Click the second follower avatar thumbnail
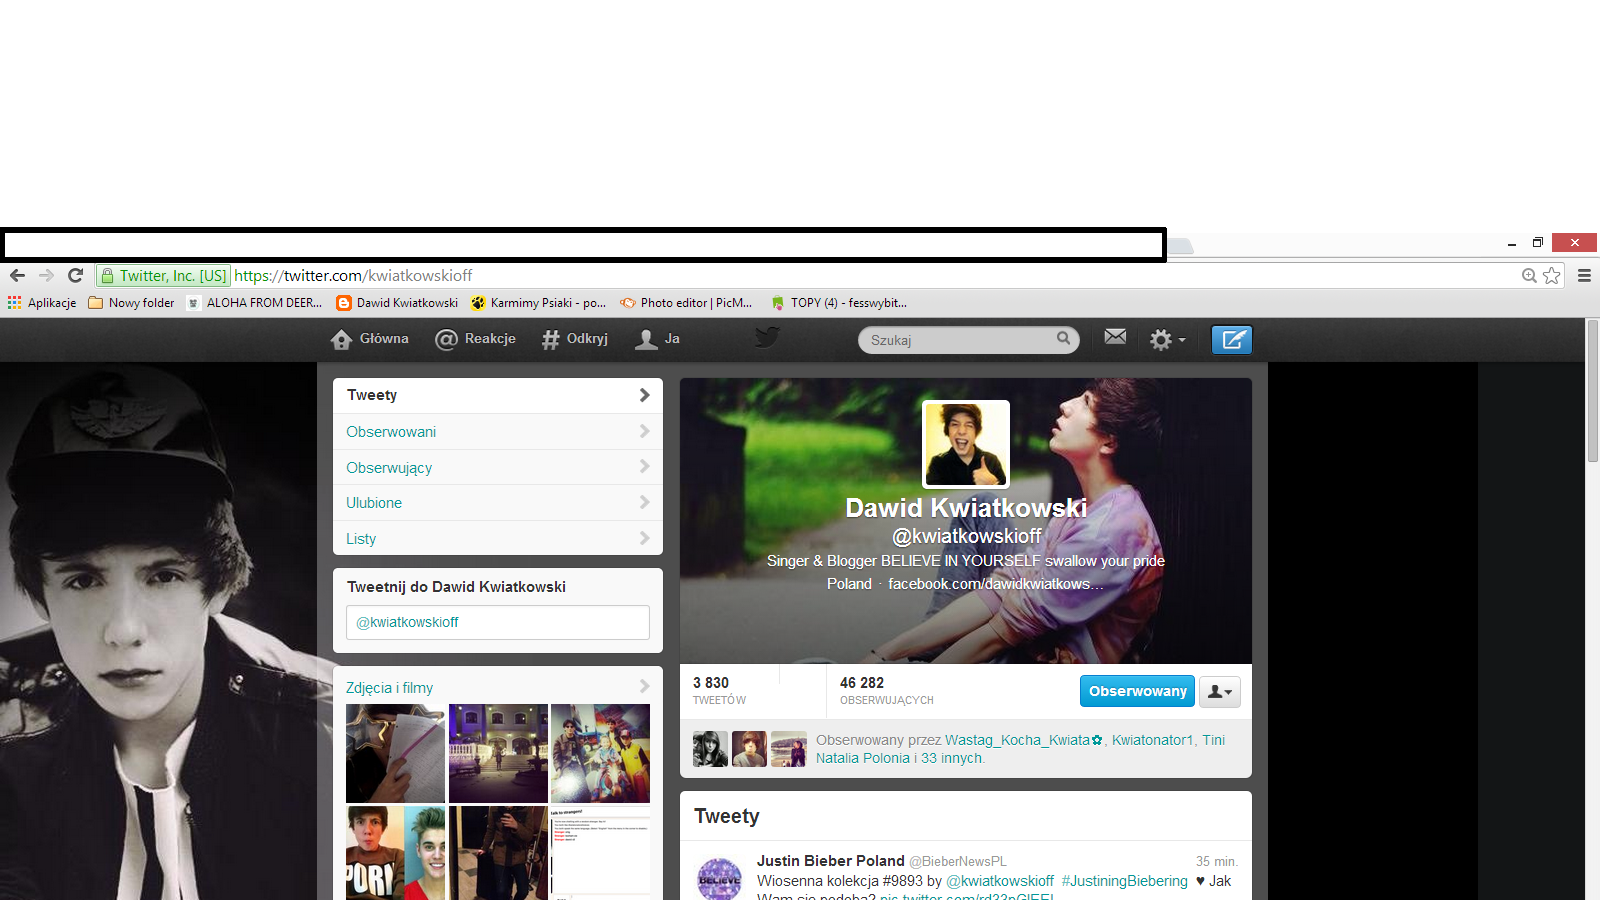 (x=749, y=749)
